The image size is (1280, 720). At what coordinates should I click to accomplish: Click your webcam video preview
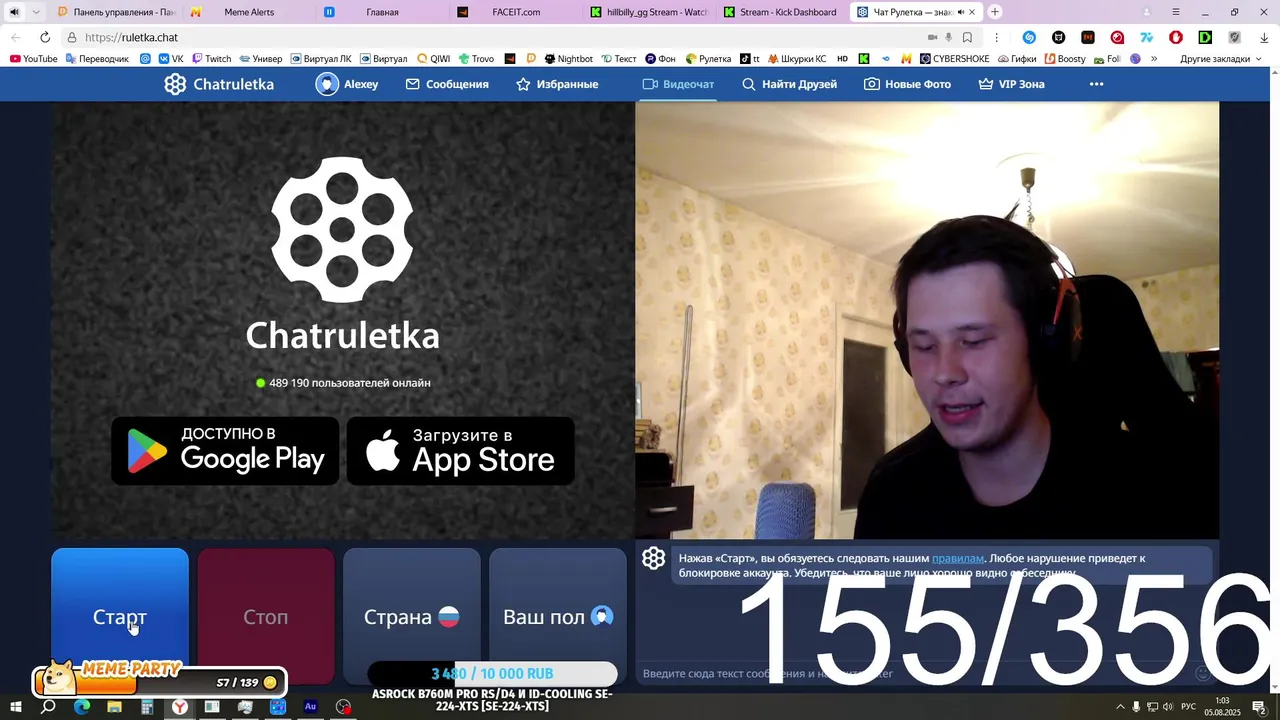[x=927, y=320]
